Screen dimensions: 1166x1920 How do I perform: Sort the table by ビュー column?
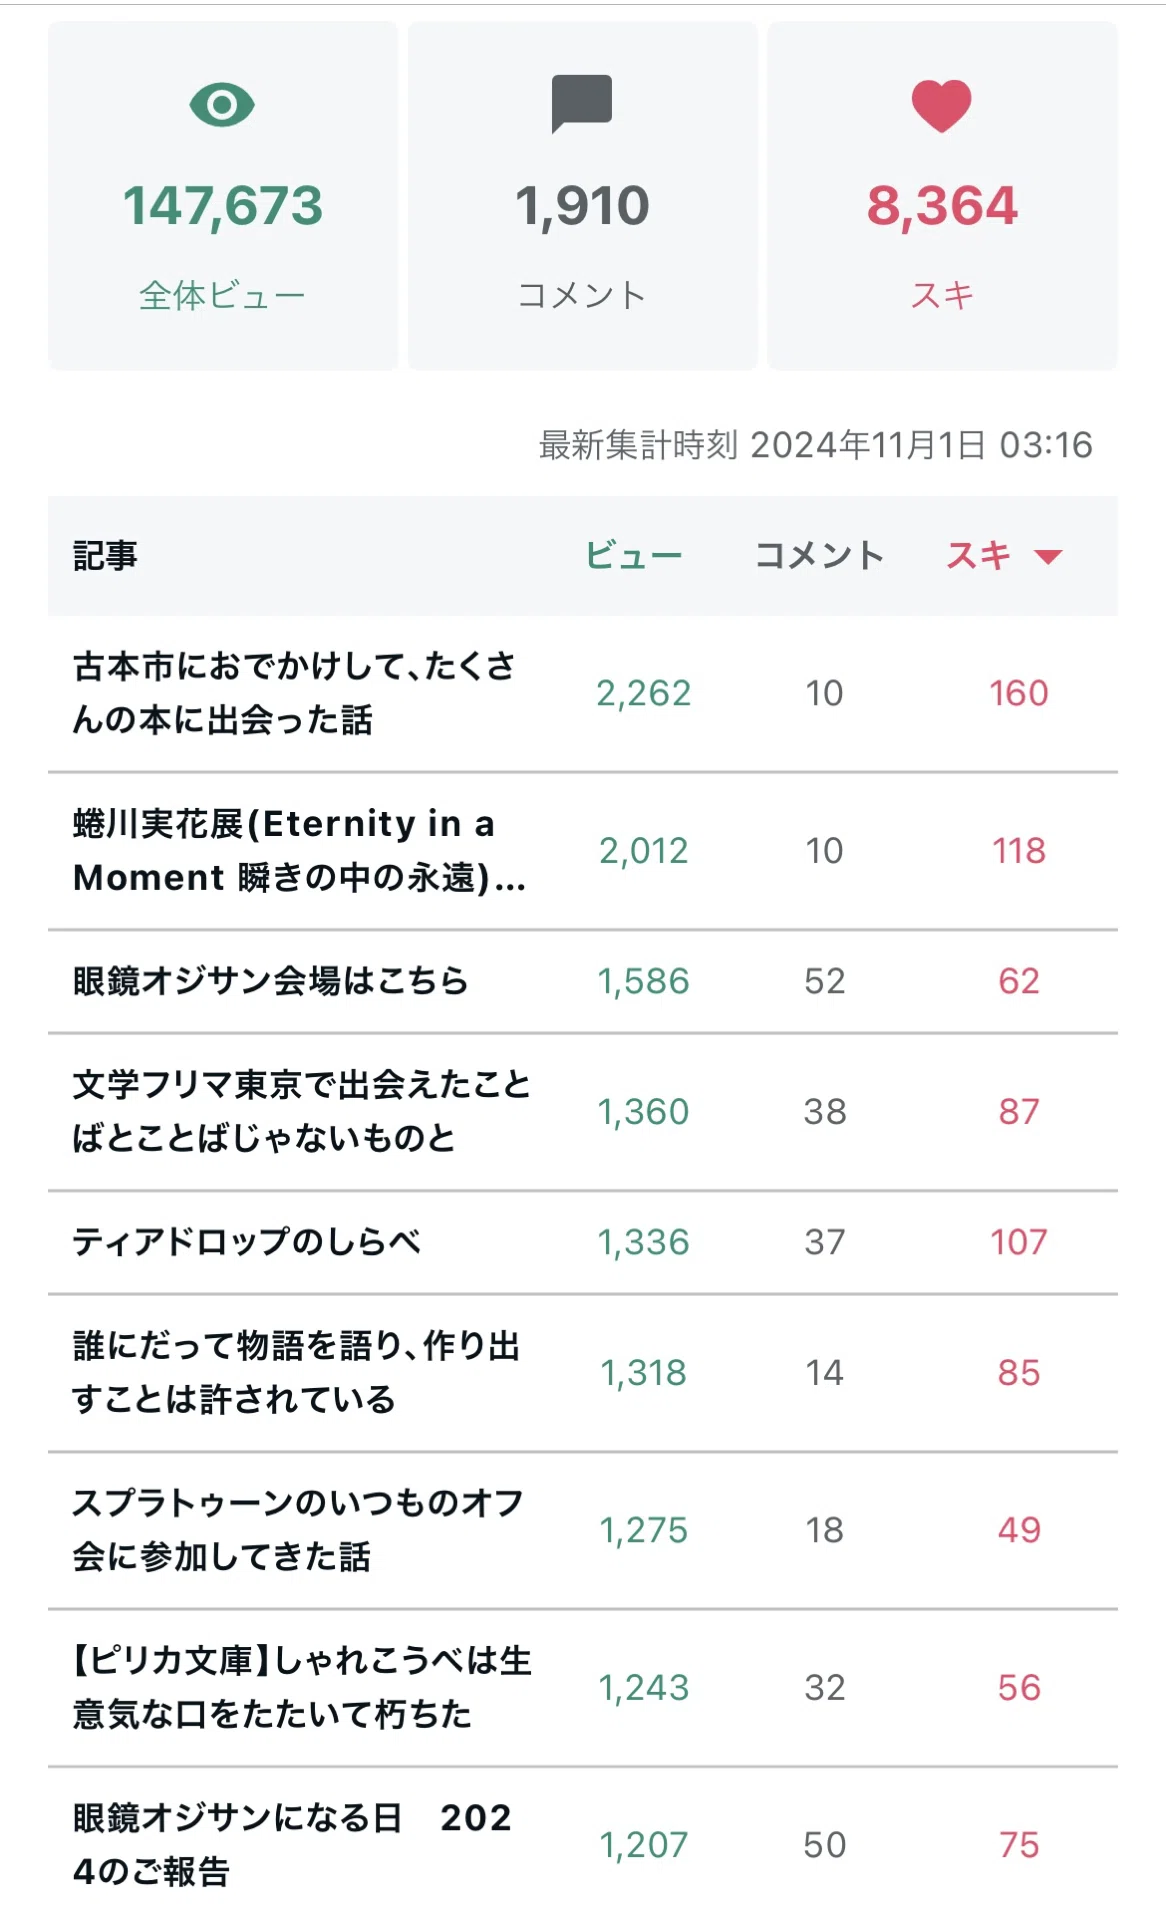(634, 556)
